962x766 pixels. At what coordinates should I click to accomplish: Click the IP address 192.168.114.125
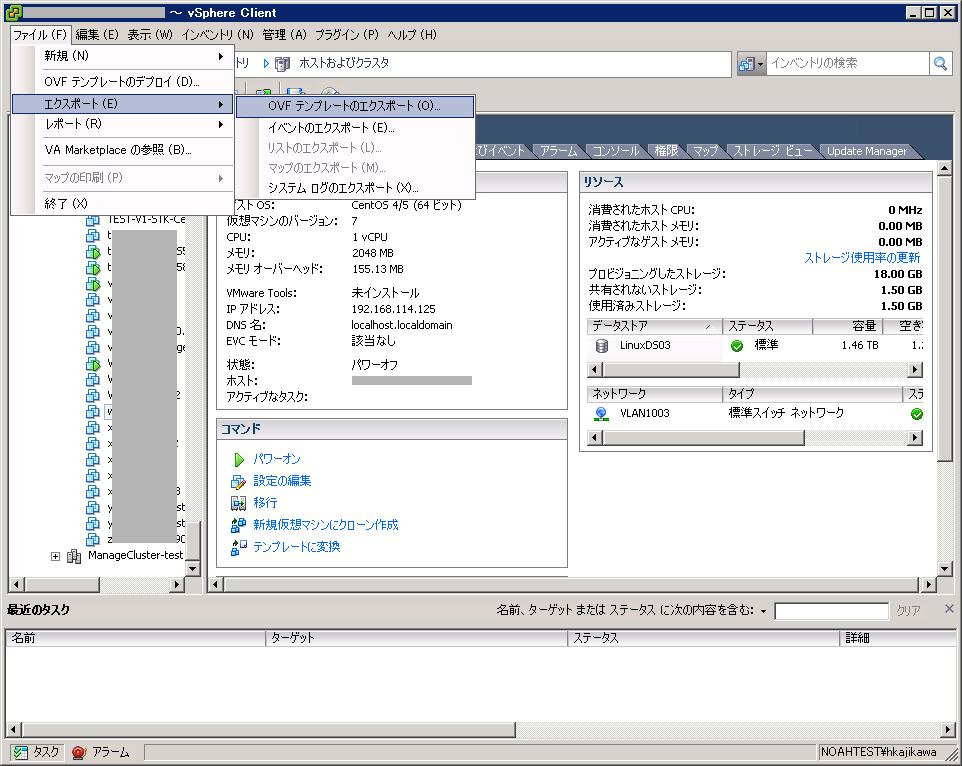coord(393,310)
